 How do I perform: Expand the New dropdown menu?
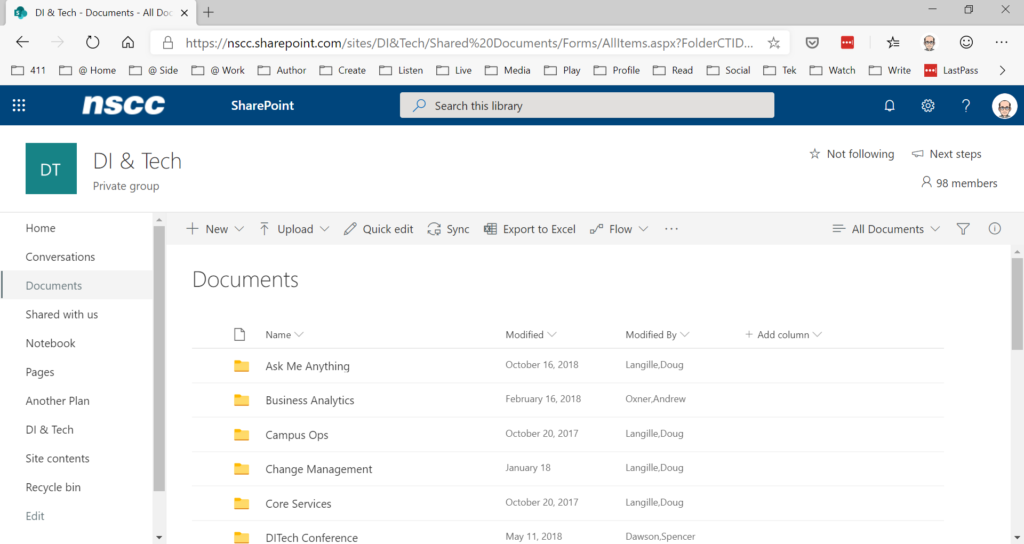(215, 229)
